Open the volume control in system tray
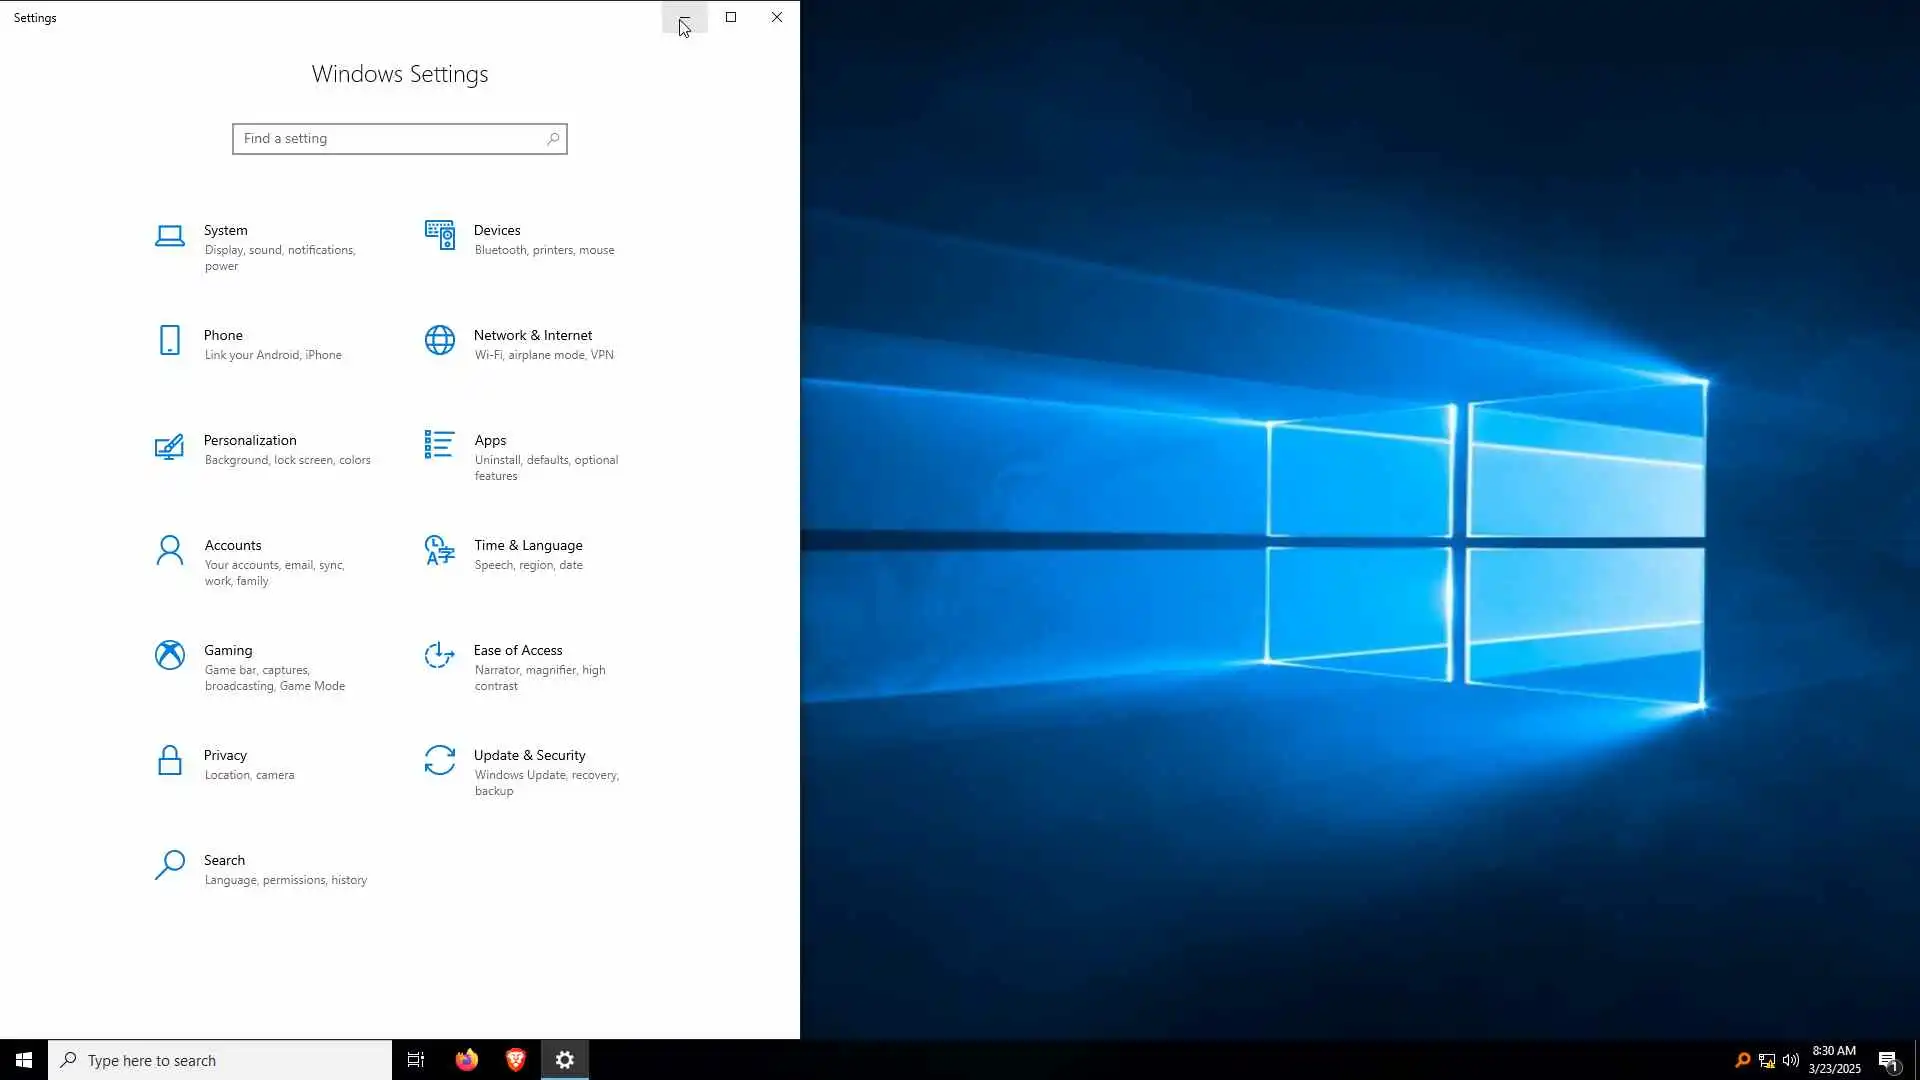Viewport: 1920px width, 1080px height. (x=1791, y=1060)
